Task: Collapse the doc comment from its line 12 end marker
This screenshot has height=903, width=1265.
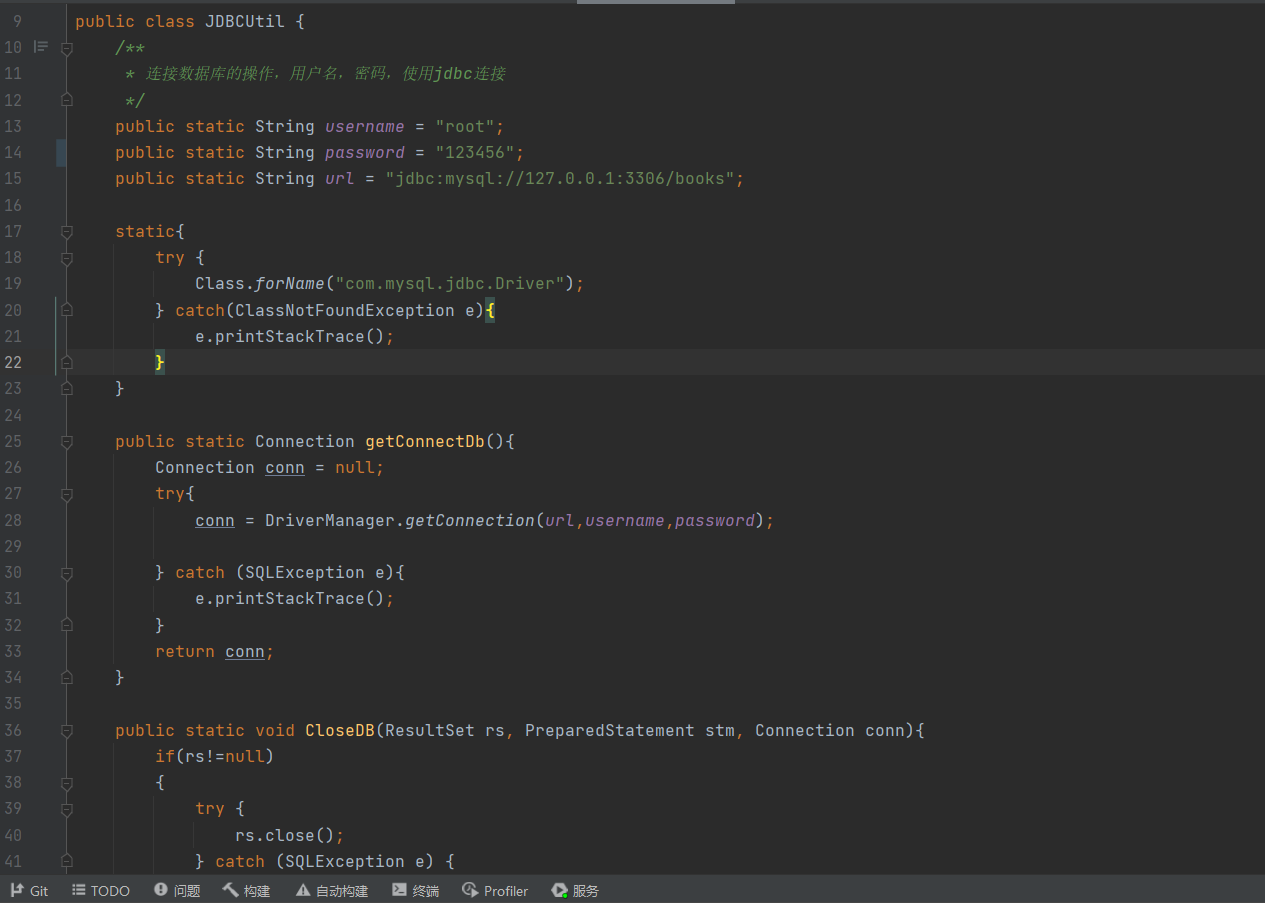Action: coord(67,100)
